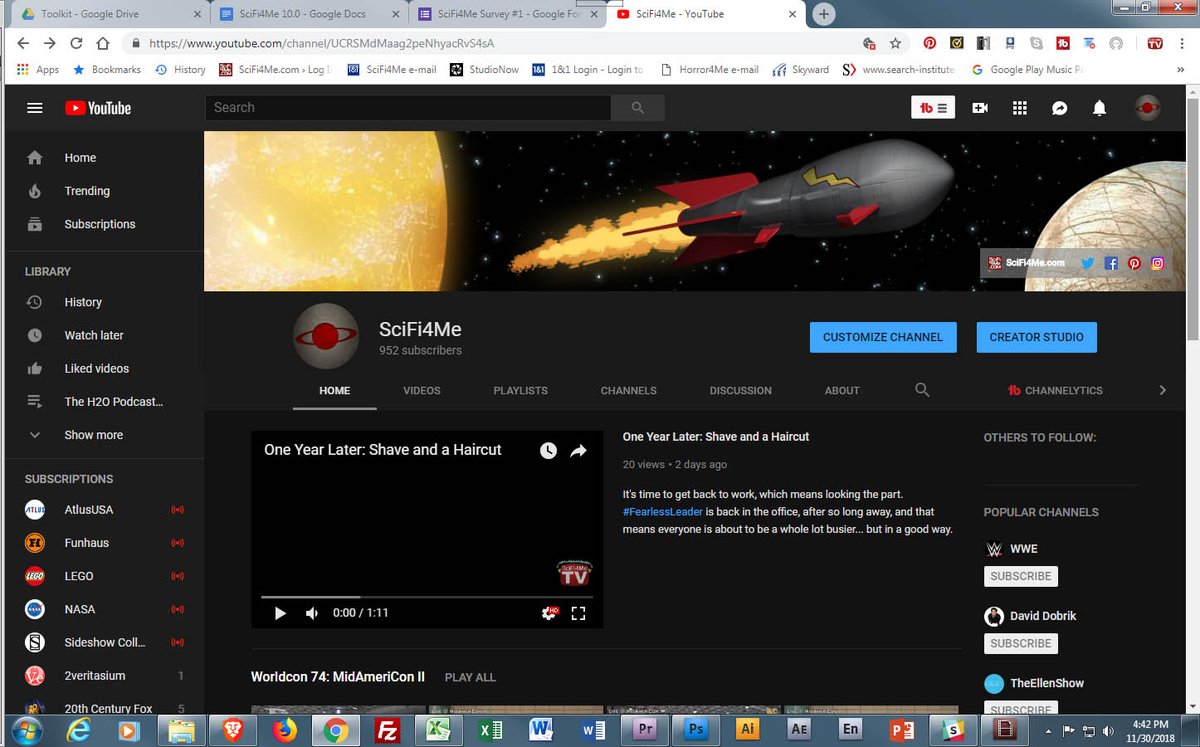Click the browser back arrow

click(24, 44)
